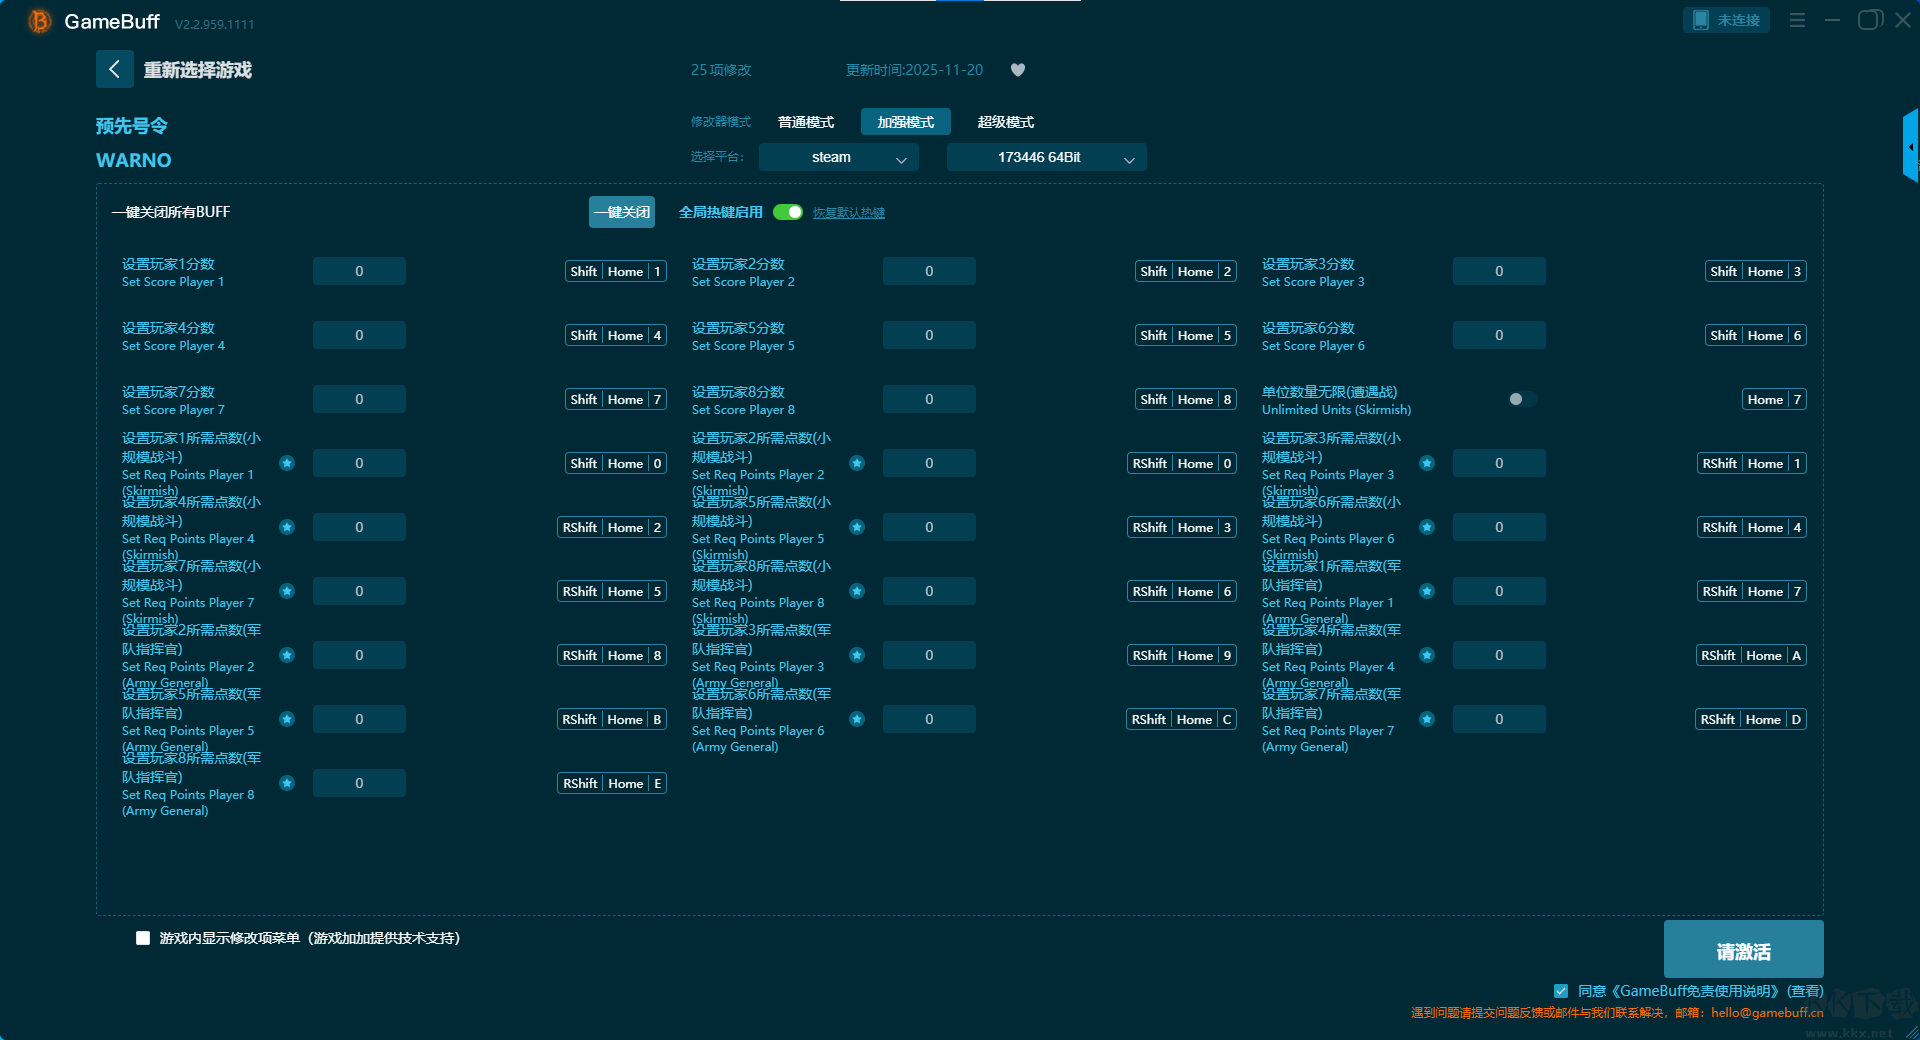Check the show in-game trainer menu checkbox
1920x1040 pixels.
[143, 938]
